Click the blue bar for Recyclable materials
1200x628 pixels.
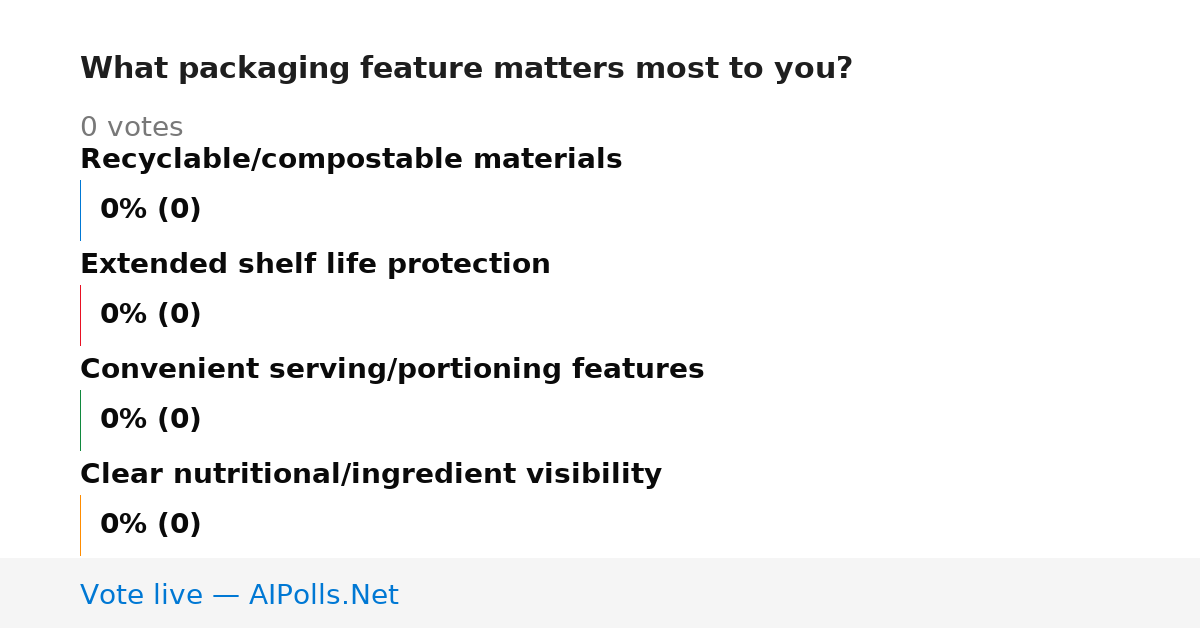pyautogui.click(x=80, y=210)
